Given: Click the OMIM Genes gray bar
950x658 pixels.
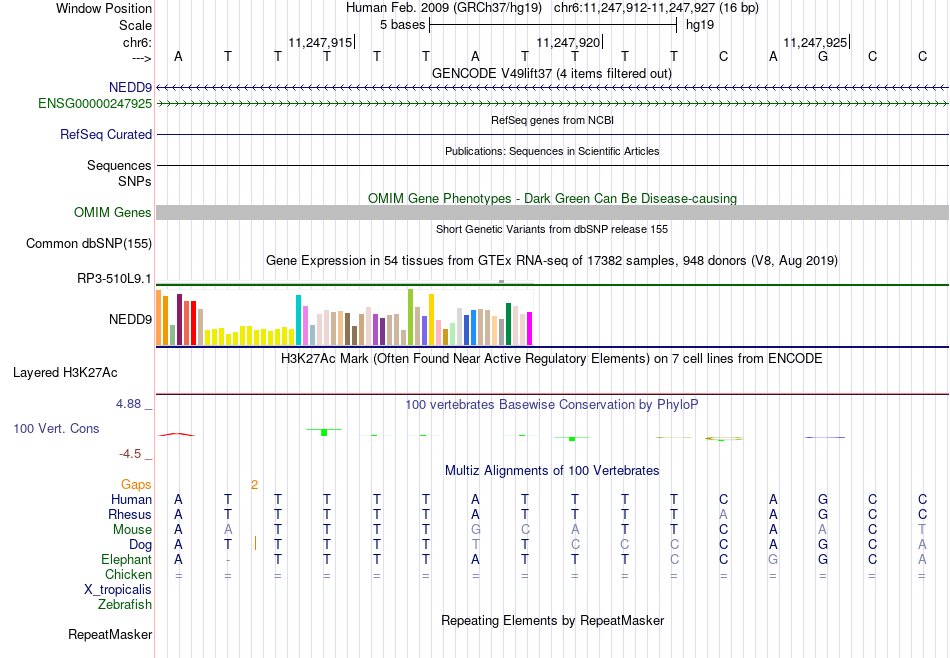Looking at the screenshot, I should pyautogui.click(x=553, y=212).
